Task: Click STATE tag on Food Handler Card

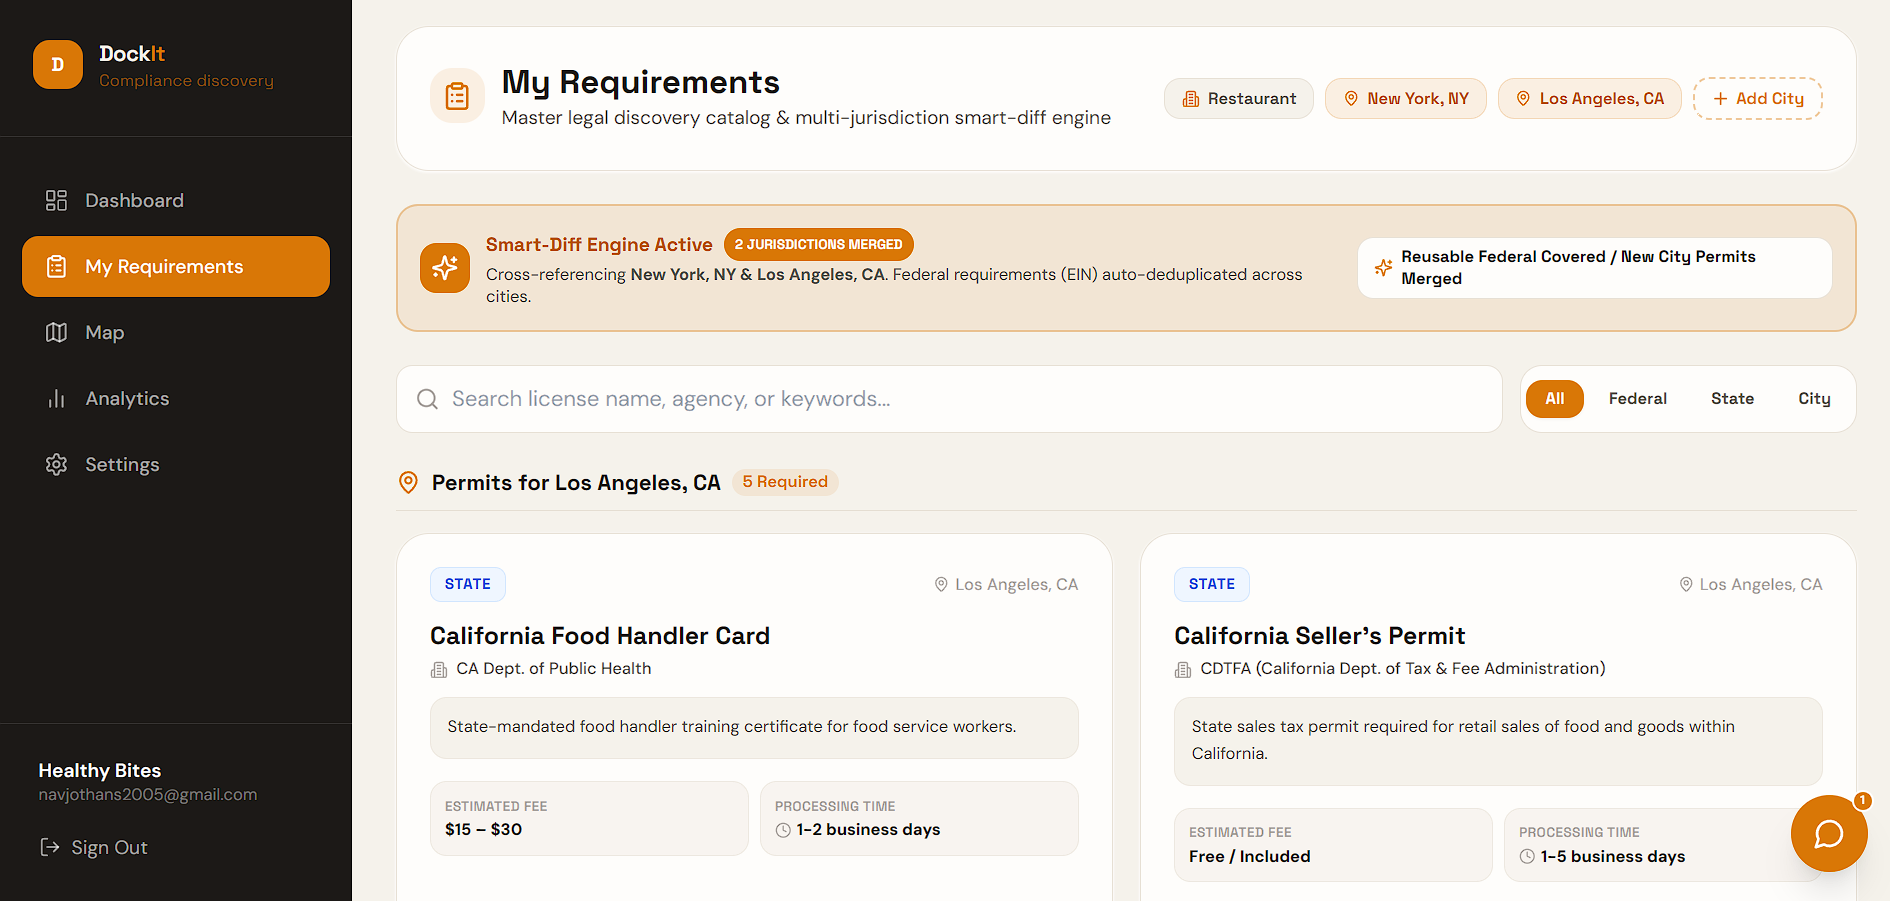Action: coord(468,584)
